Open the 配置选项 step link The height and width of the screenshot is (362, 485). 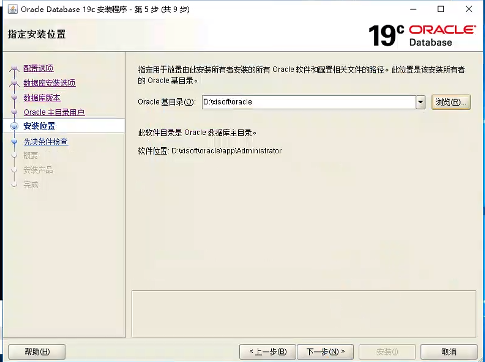tap(39, 68)
